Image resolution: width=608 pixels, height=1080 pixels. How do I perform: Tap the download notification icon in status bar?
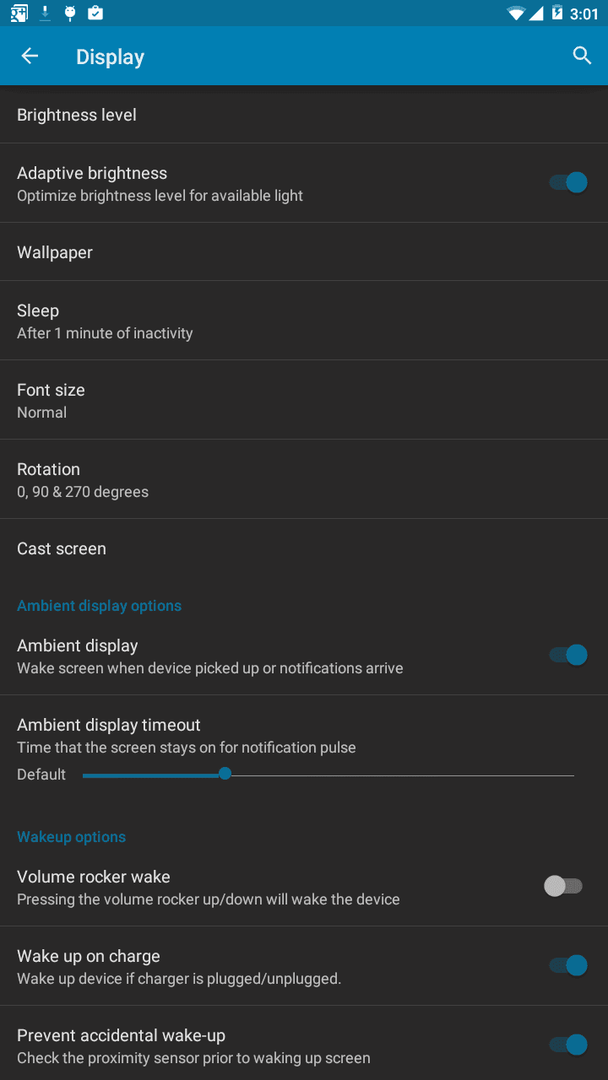(45, 12)
